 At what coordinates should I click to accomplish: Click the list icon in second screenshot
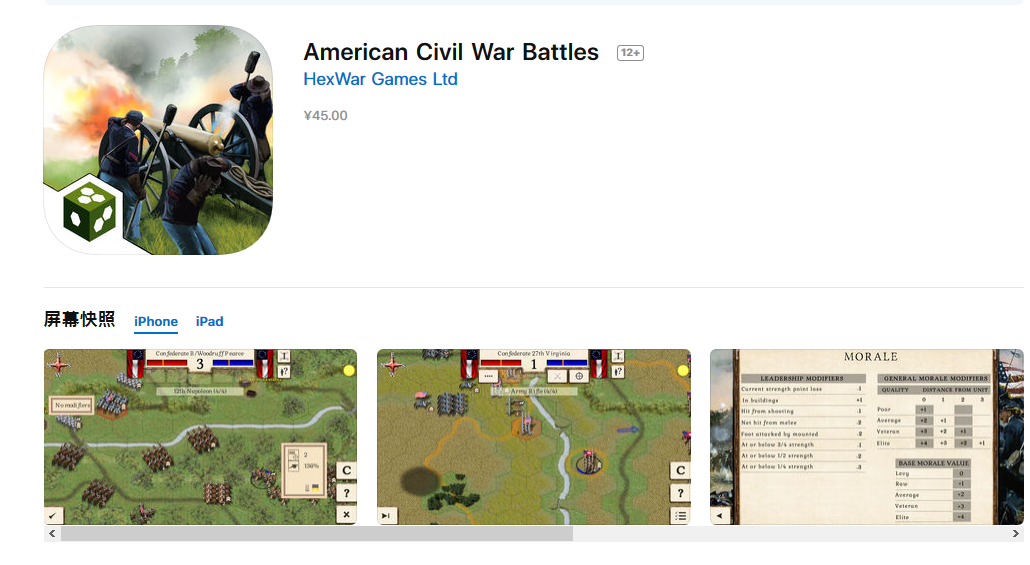pos(680,516)
